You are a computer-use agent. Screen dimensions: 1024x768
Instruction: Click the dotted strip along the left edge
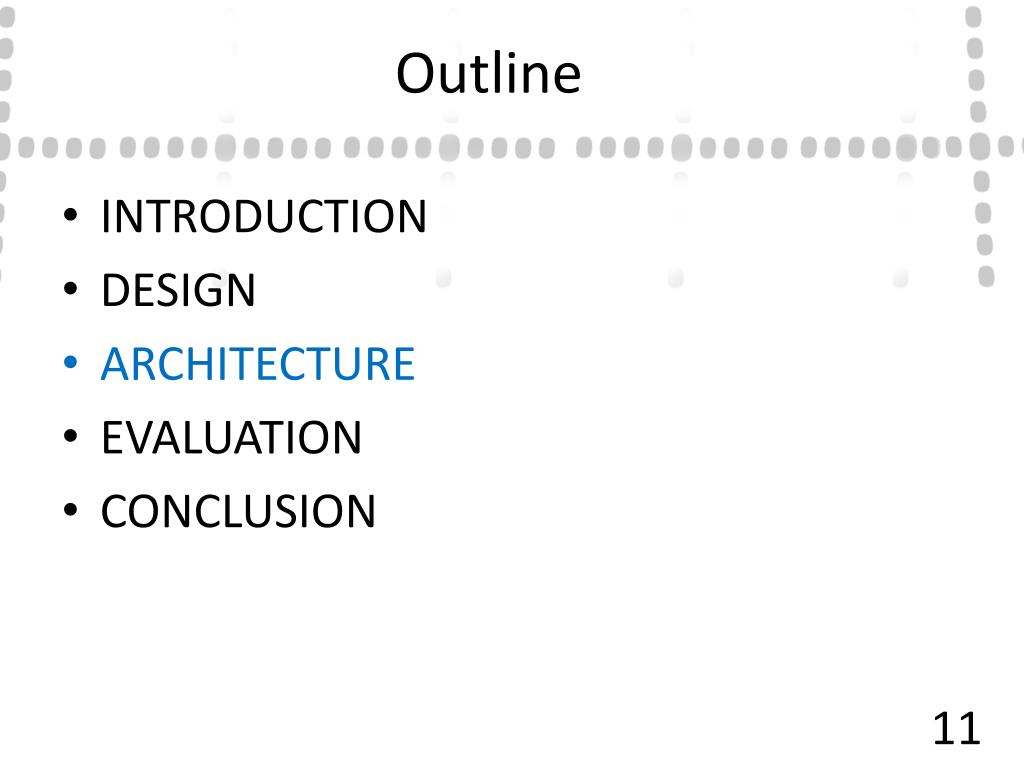click(4, 146)
